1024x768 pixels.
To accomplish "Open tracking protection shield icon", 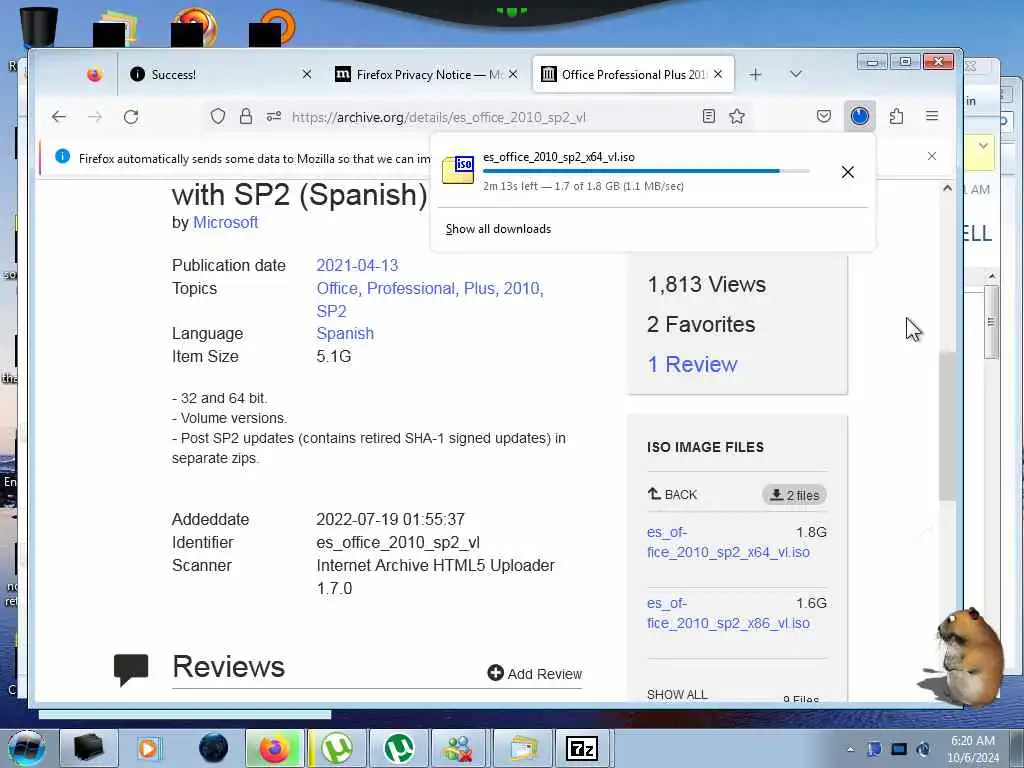I will point(217,117).
